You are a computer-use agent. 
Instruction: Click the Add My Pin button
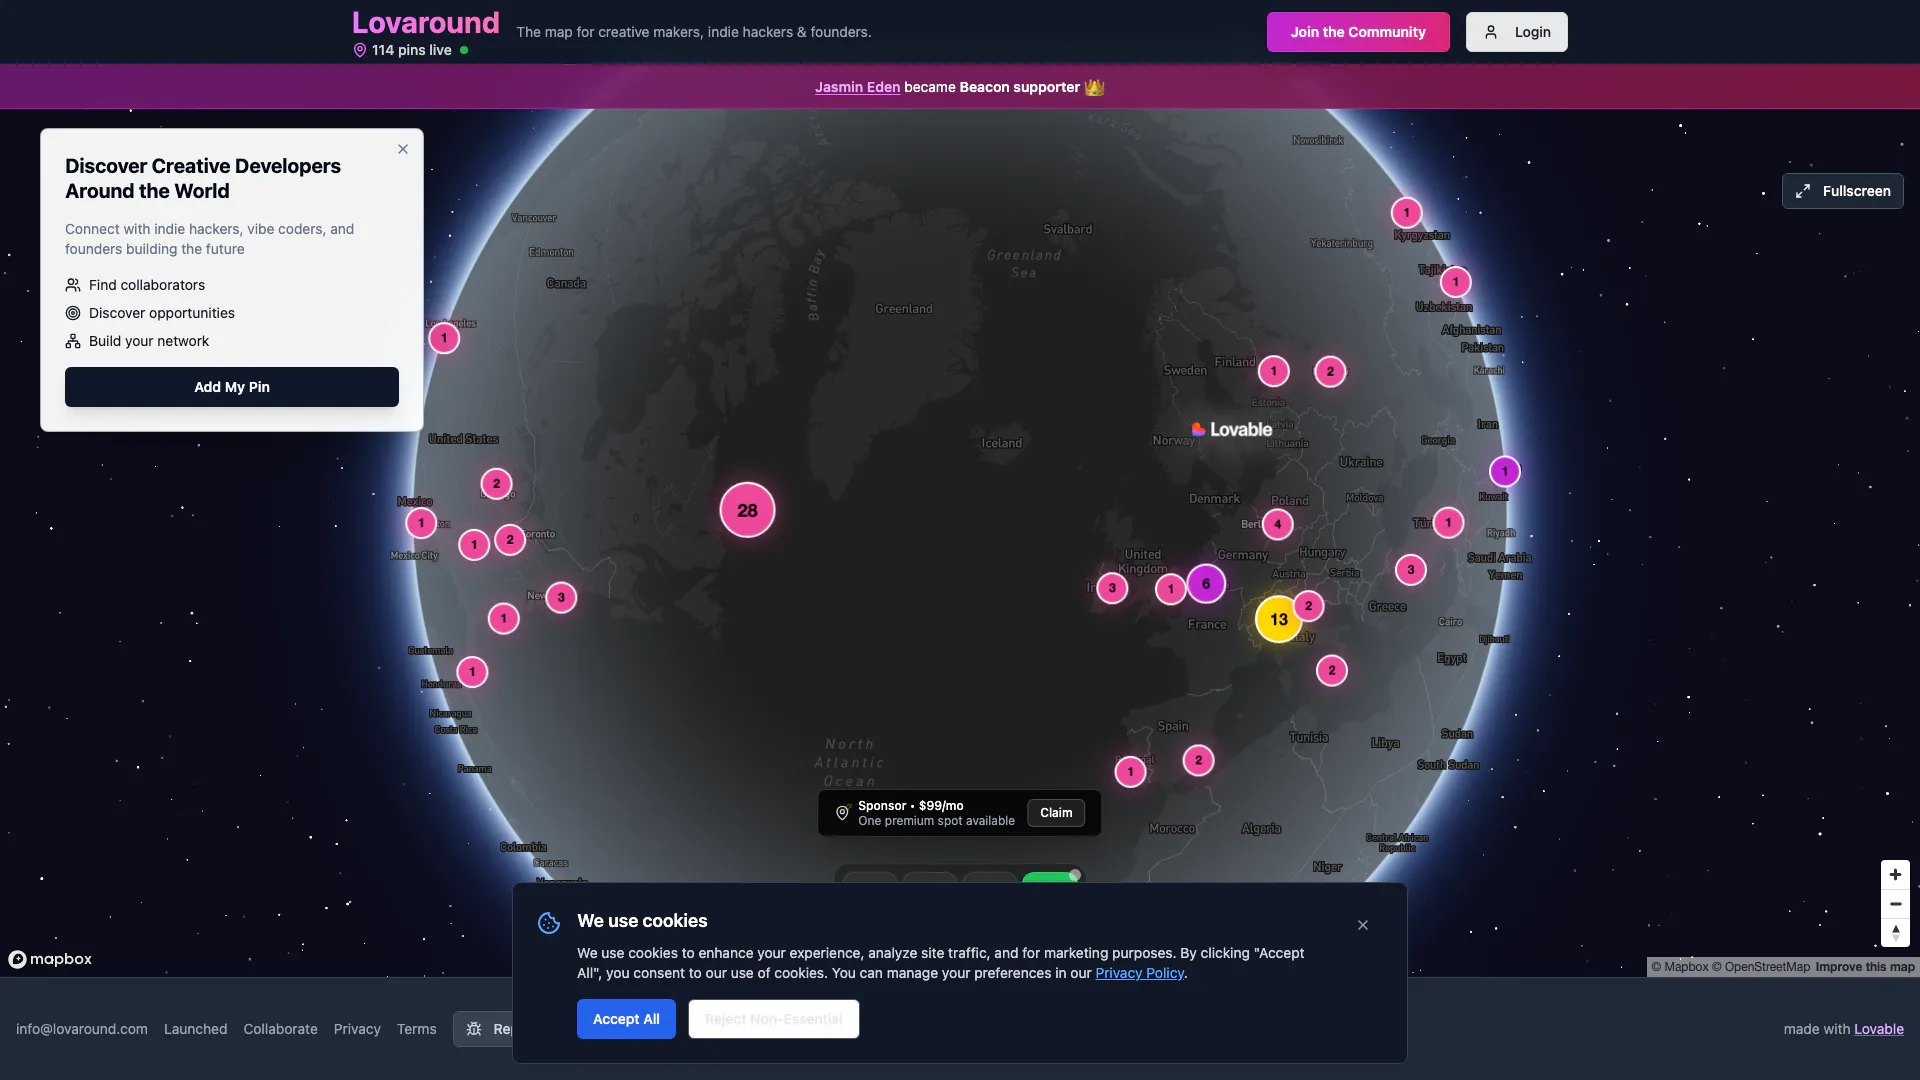point(232,387)
